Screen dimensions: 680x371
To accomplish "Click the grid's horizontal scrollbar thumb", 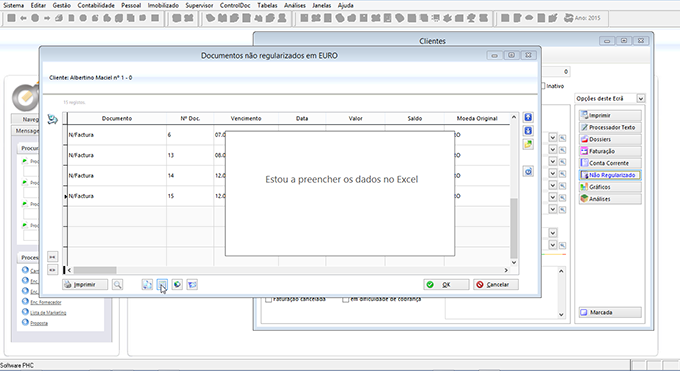I will click(95, 270).
